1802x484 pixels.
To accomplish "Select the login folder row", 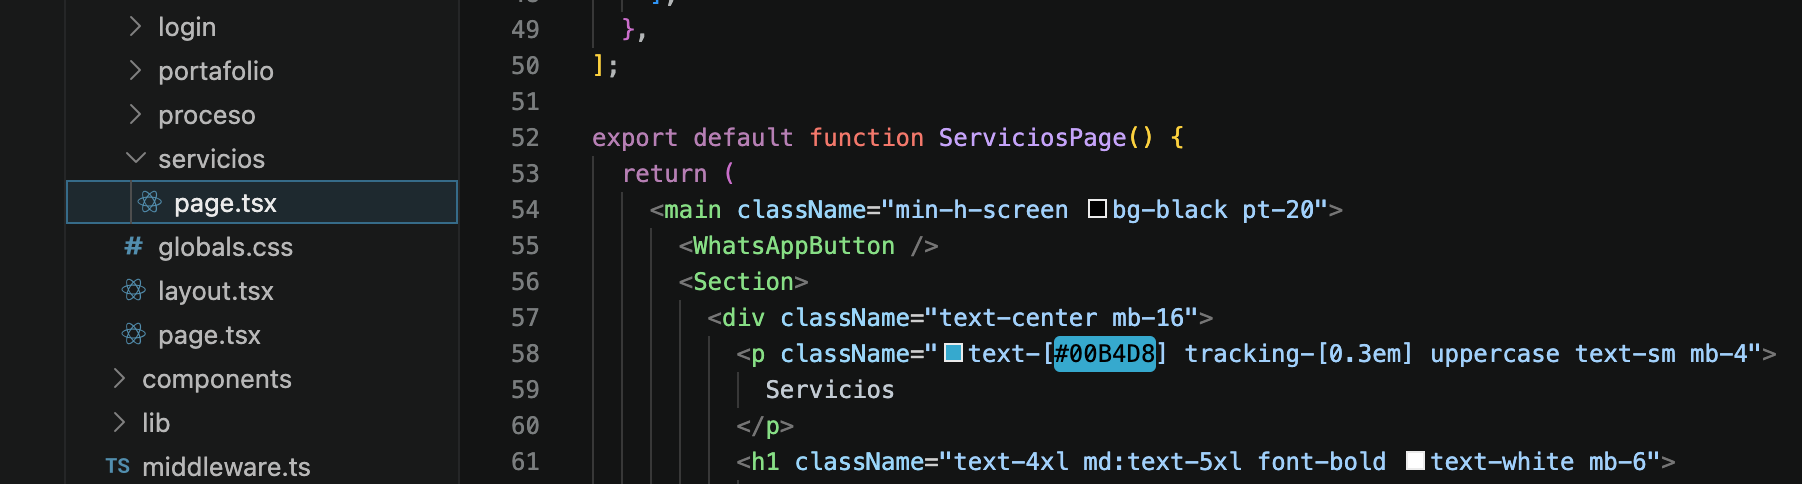I will (262, 27).
